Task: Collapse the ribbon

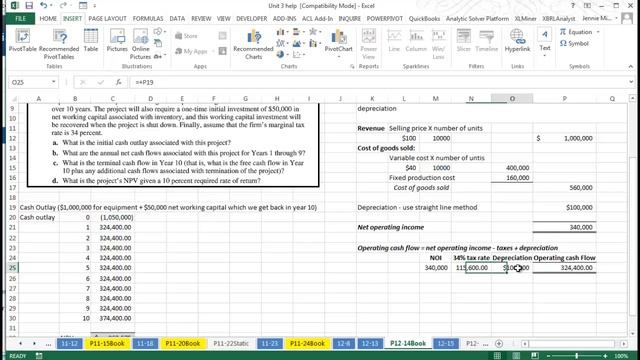Action: 631,66
